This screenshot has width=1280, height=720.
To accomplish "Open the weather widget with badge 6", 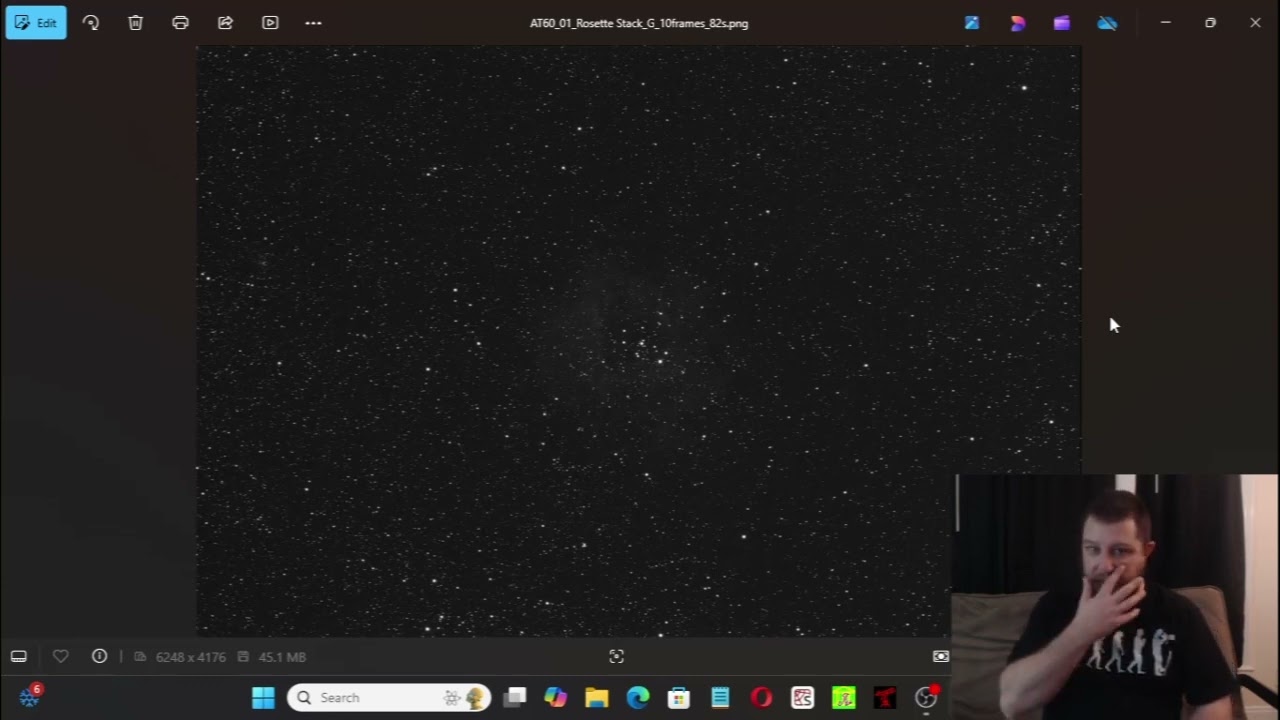I will [x=30, y=697].
